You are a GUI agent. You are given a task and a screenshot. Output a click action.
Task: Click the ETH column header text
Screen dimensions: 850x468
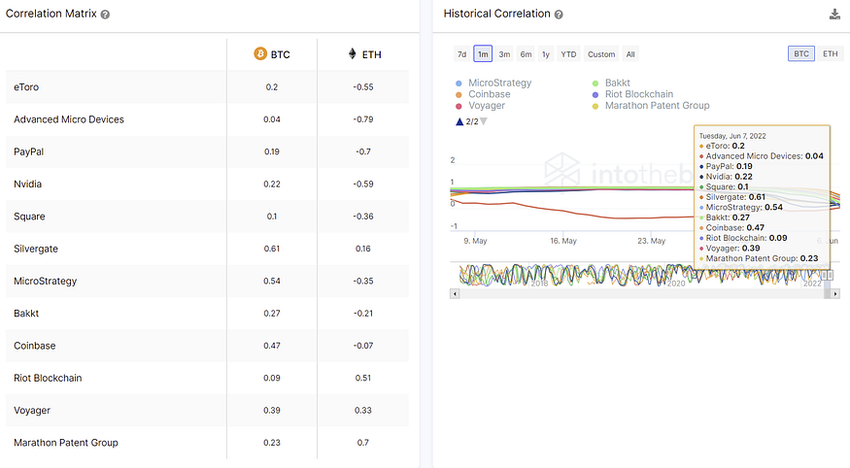[372, 54]
